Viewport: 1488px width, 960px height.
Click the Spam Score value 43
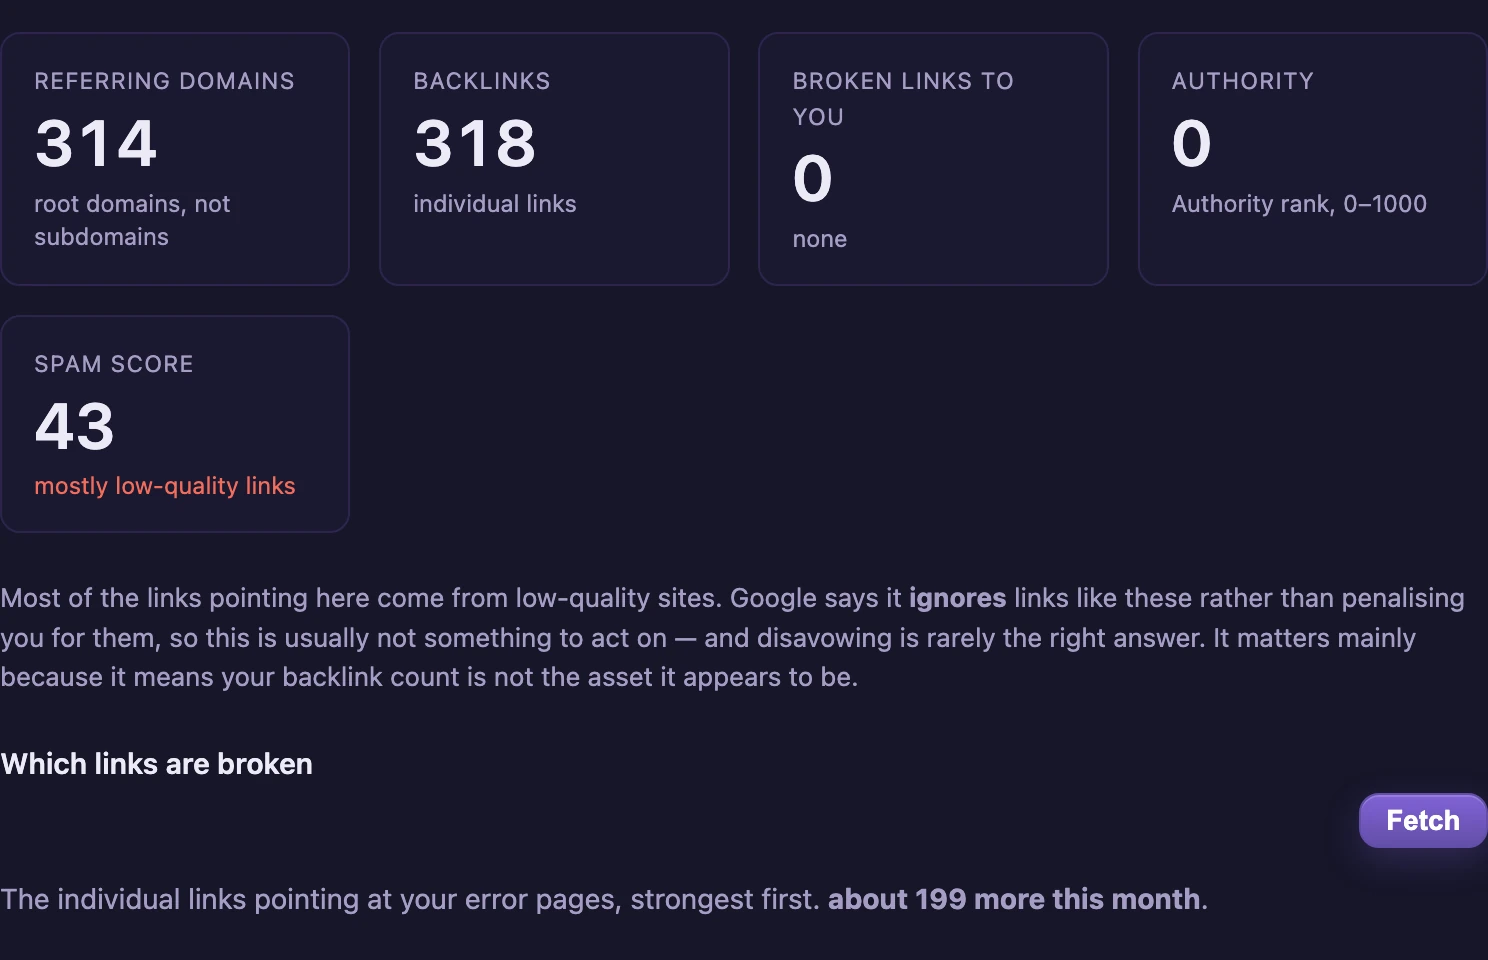(75, 426)
